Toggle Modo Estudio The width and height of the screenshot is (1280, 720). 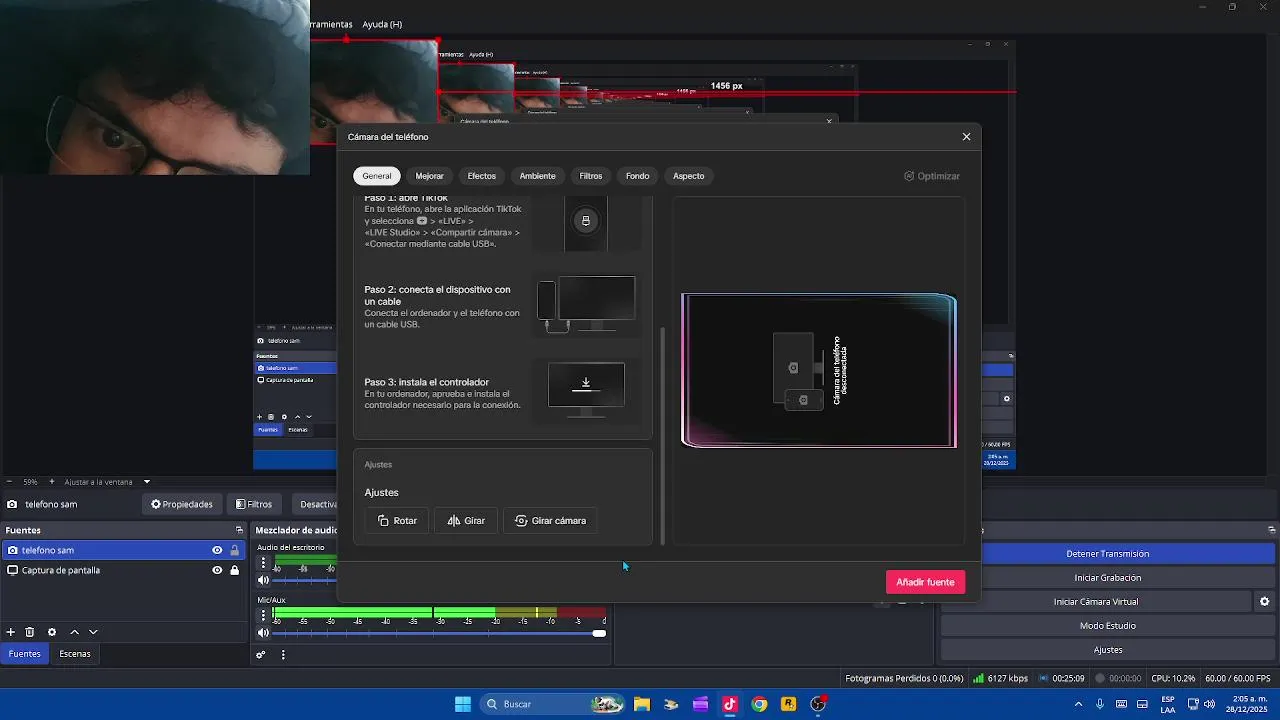[x=1107, y=626]
